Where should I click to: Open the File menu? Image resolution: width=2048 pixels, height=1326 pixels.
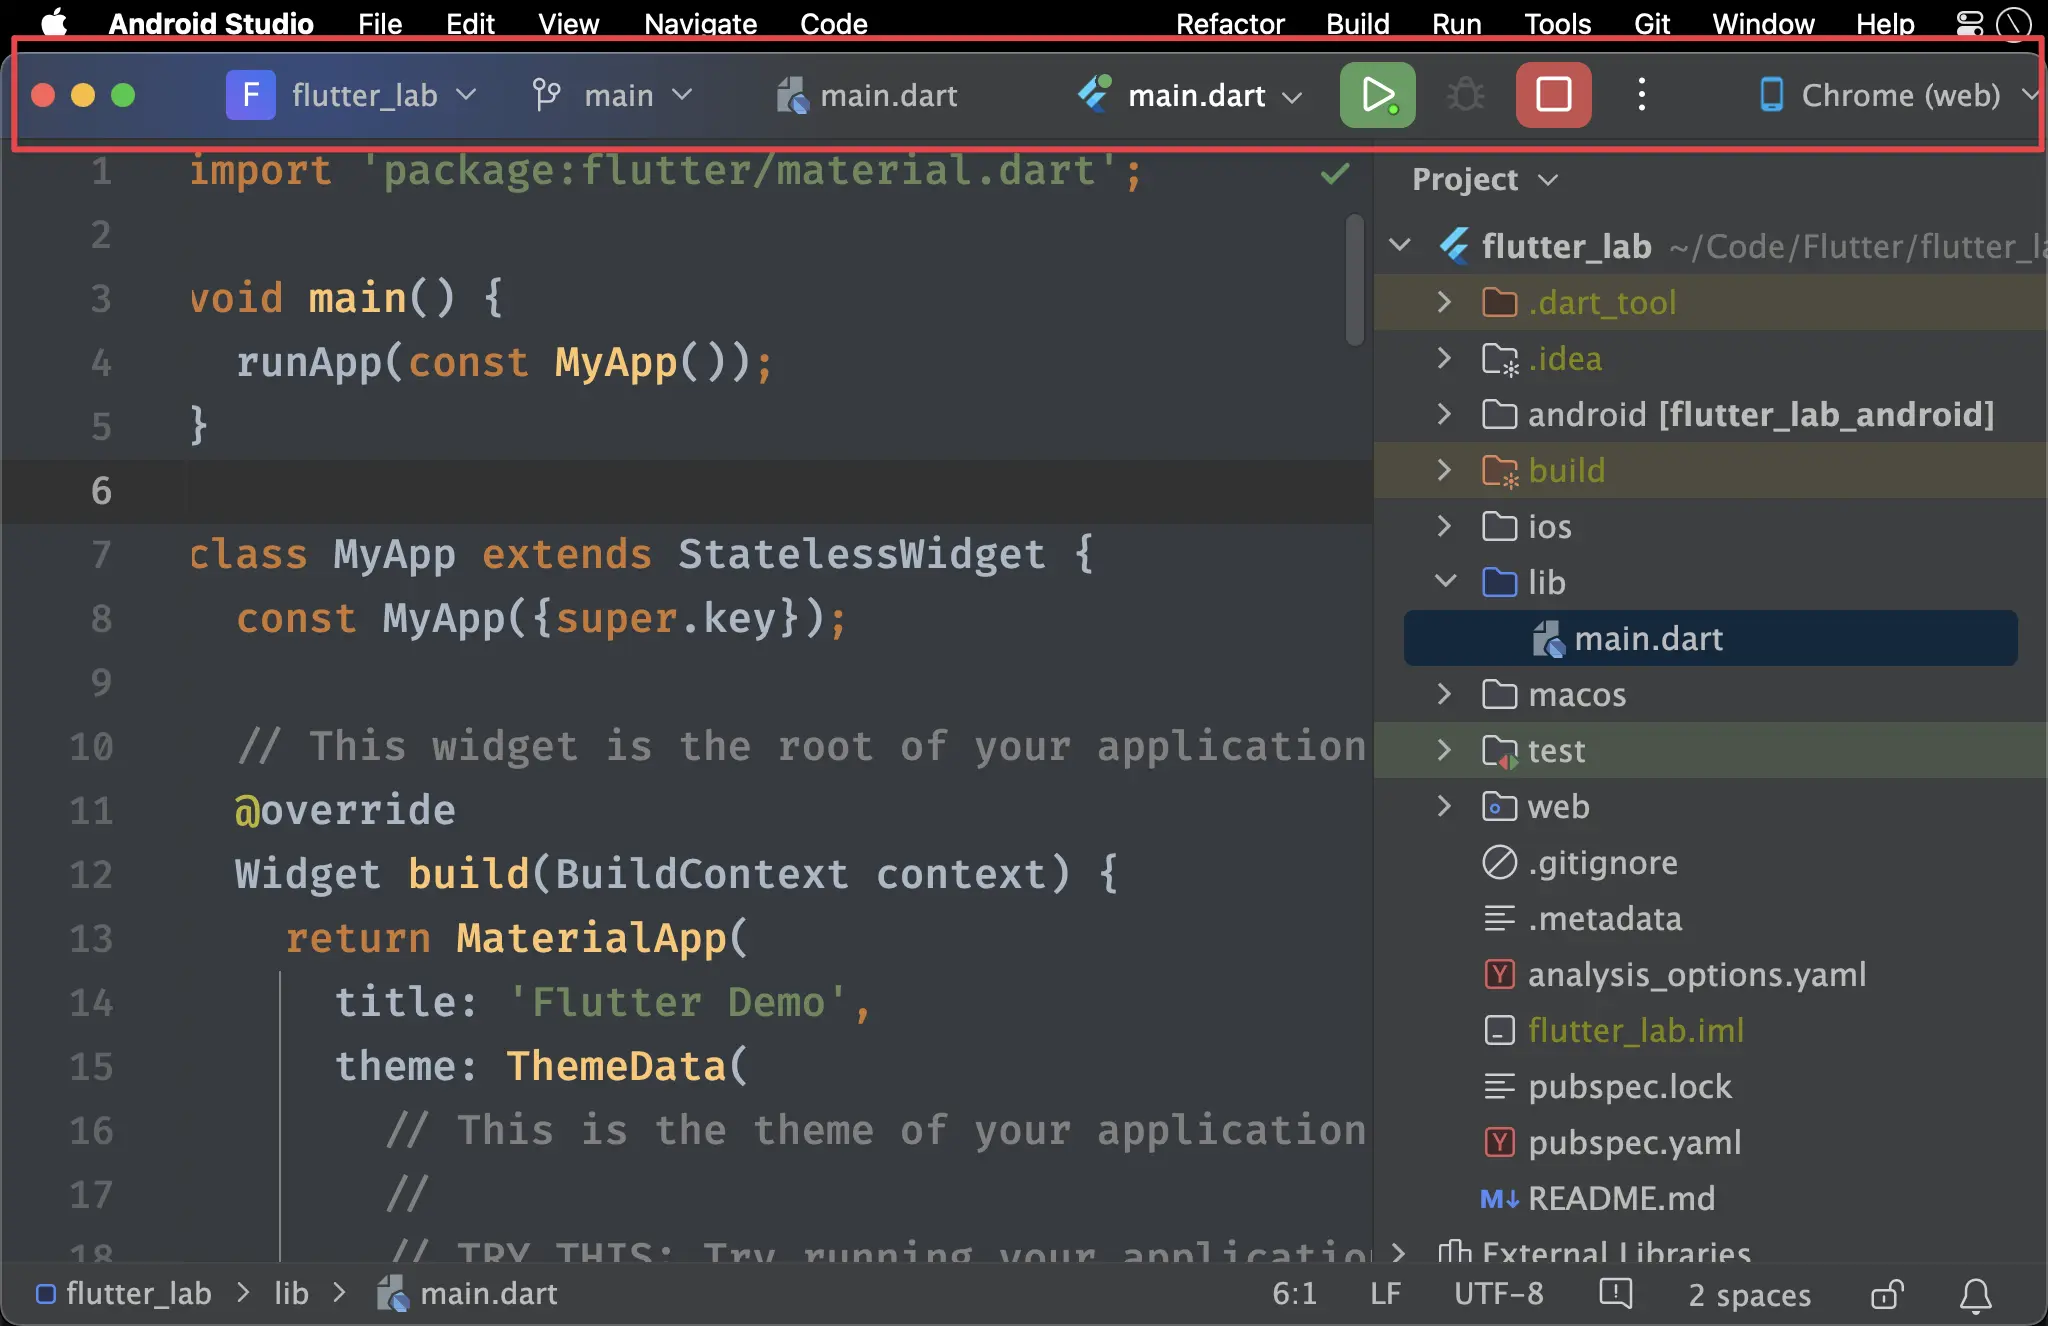pyautogui.click(x=380, y=23)
